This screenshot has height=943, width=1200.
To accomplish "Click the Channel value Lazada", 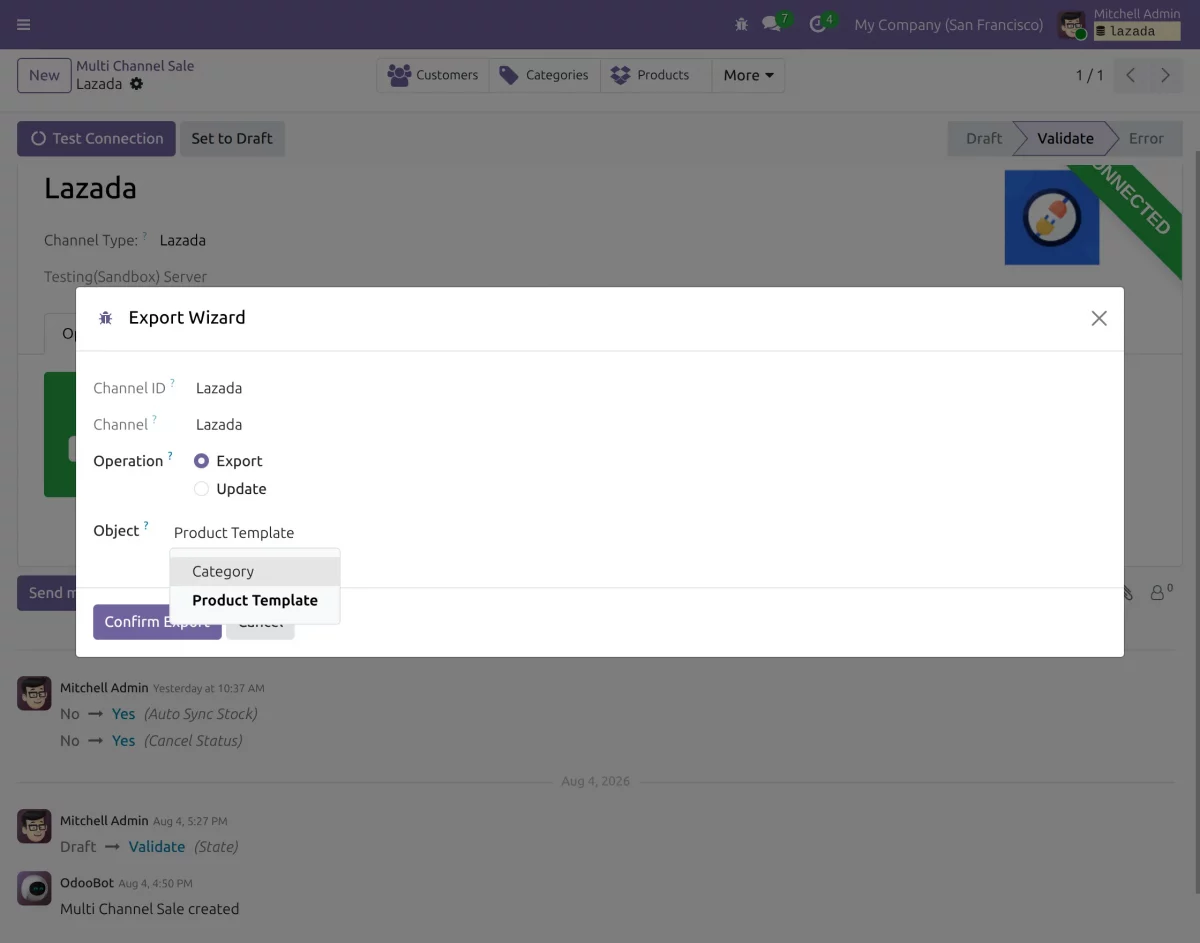I will [219, 425].
